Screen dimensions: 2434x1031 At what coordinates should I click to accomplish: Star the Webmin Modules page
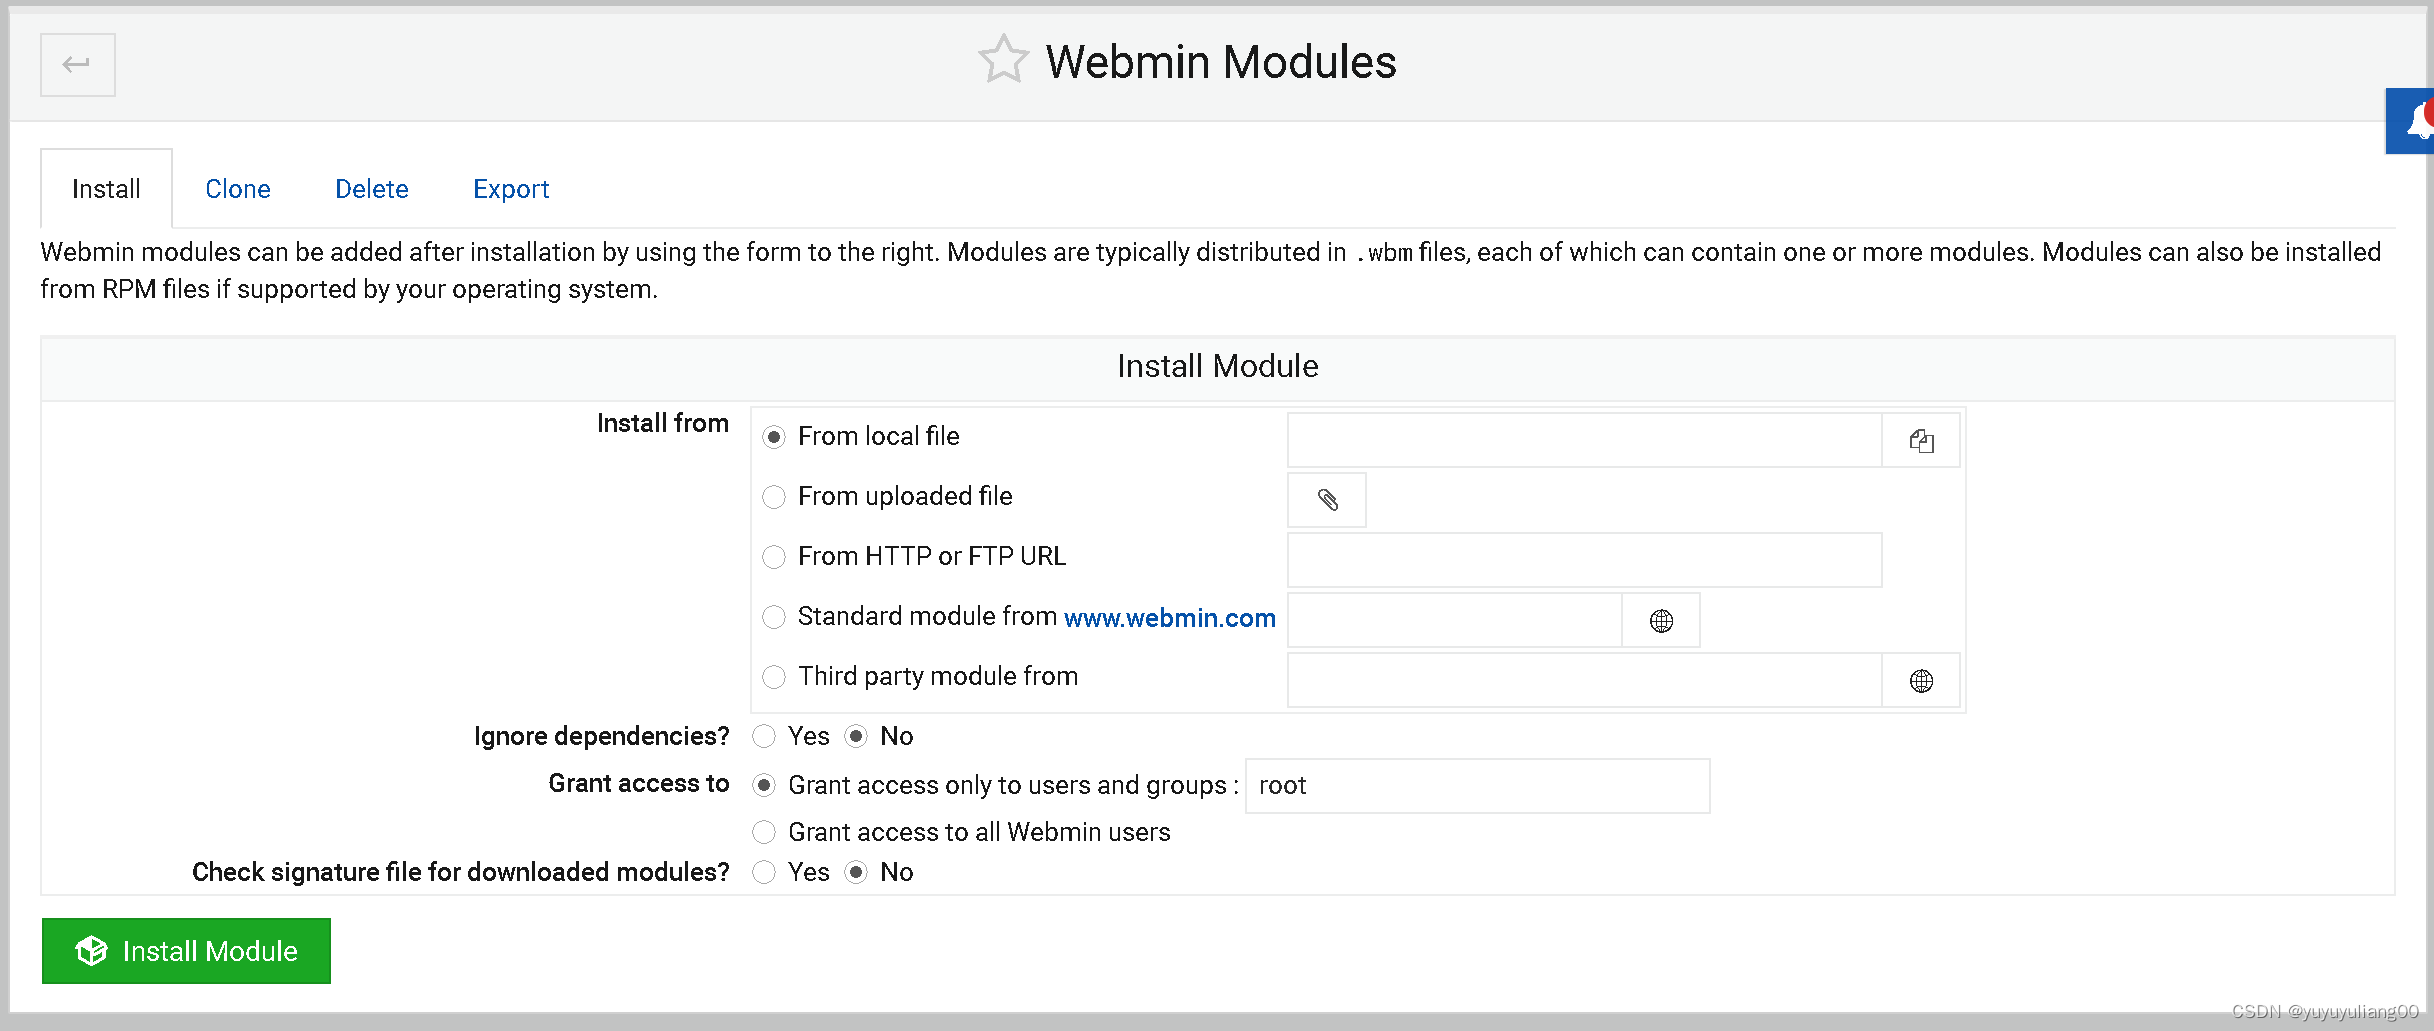tap(1003, 59)
